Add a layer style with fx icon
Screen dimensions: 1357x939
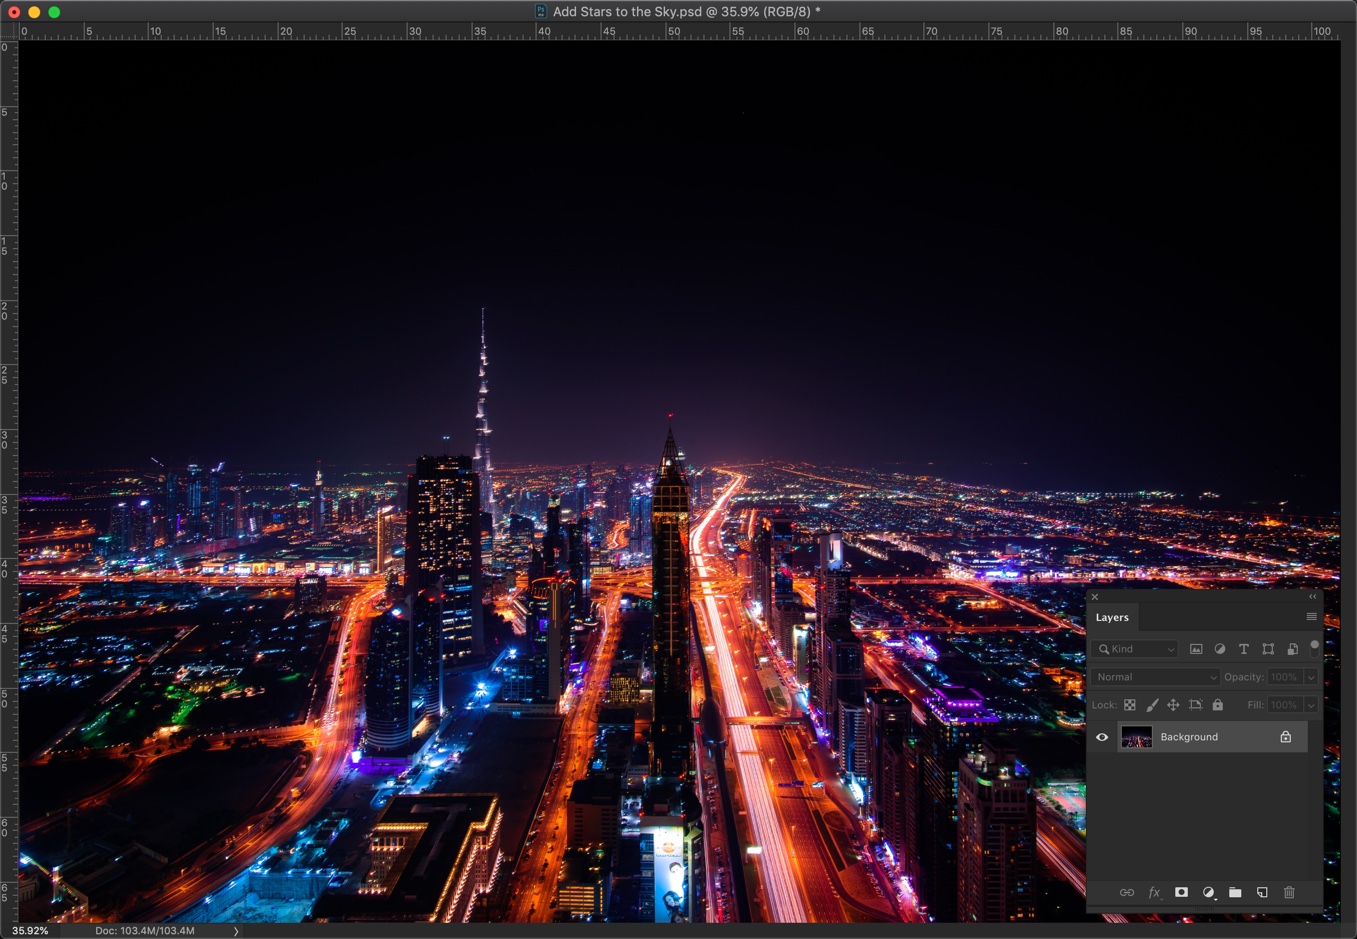coord(1154,892)
